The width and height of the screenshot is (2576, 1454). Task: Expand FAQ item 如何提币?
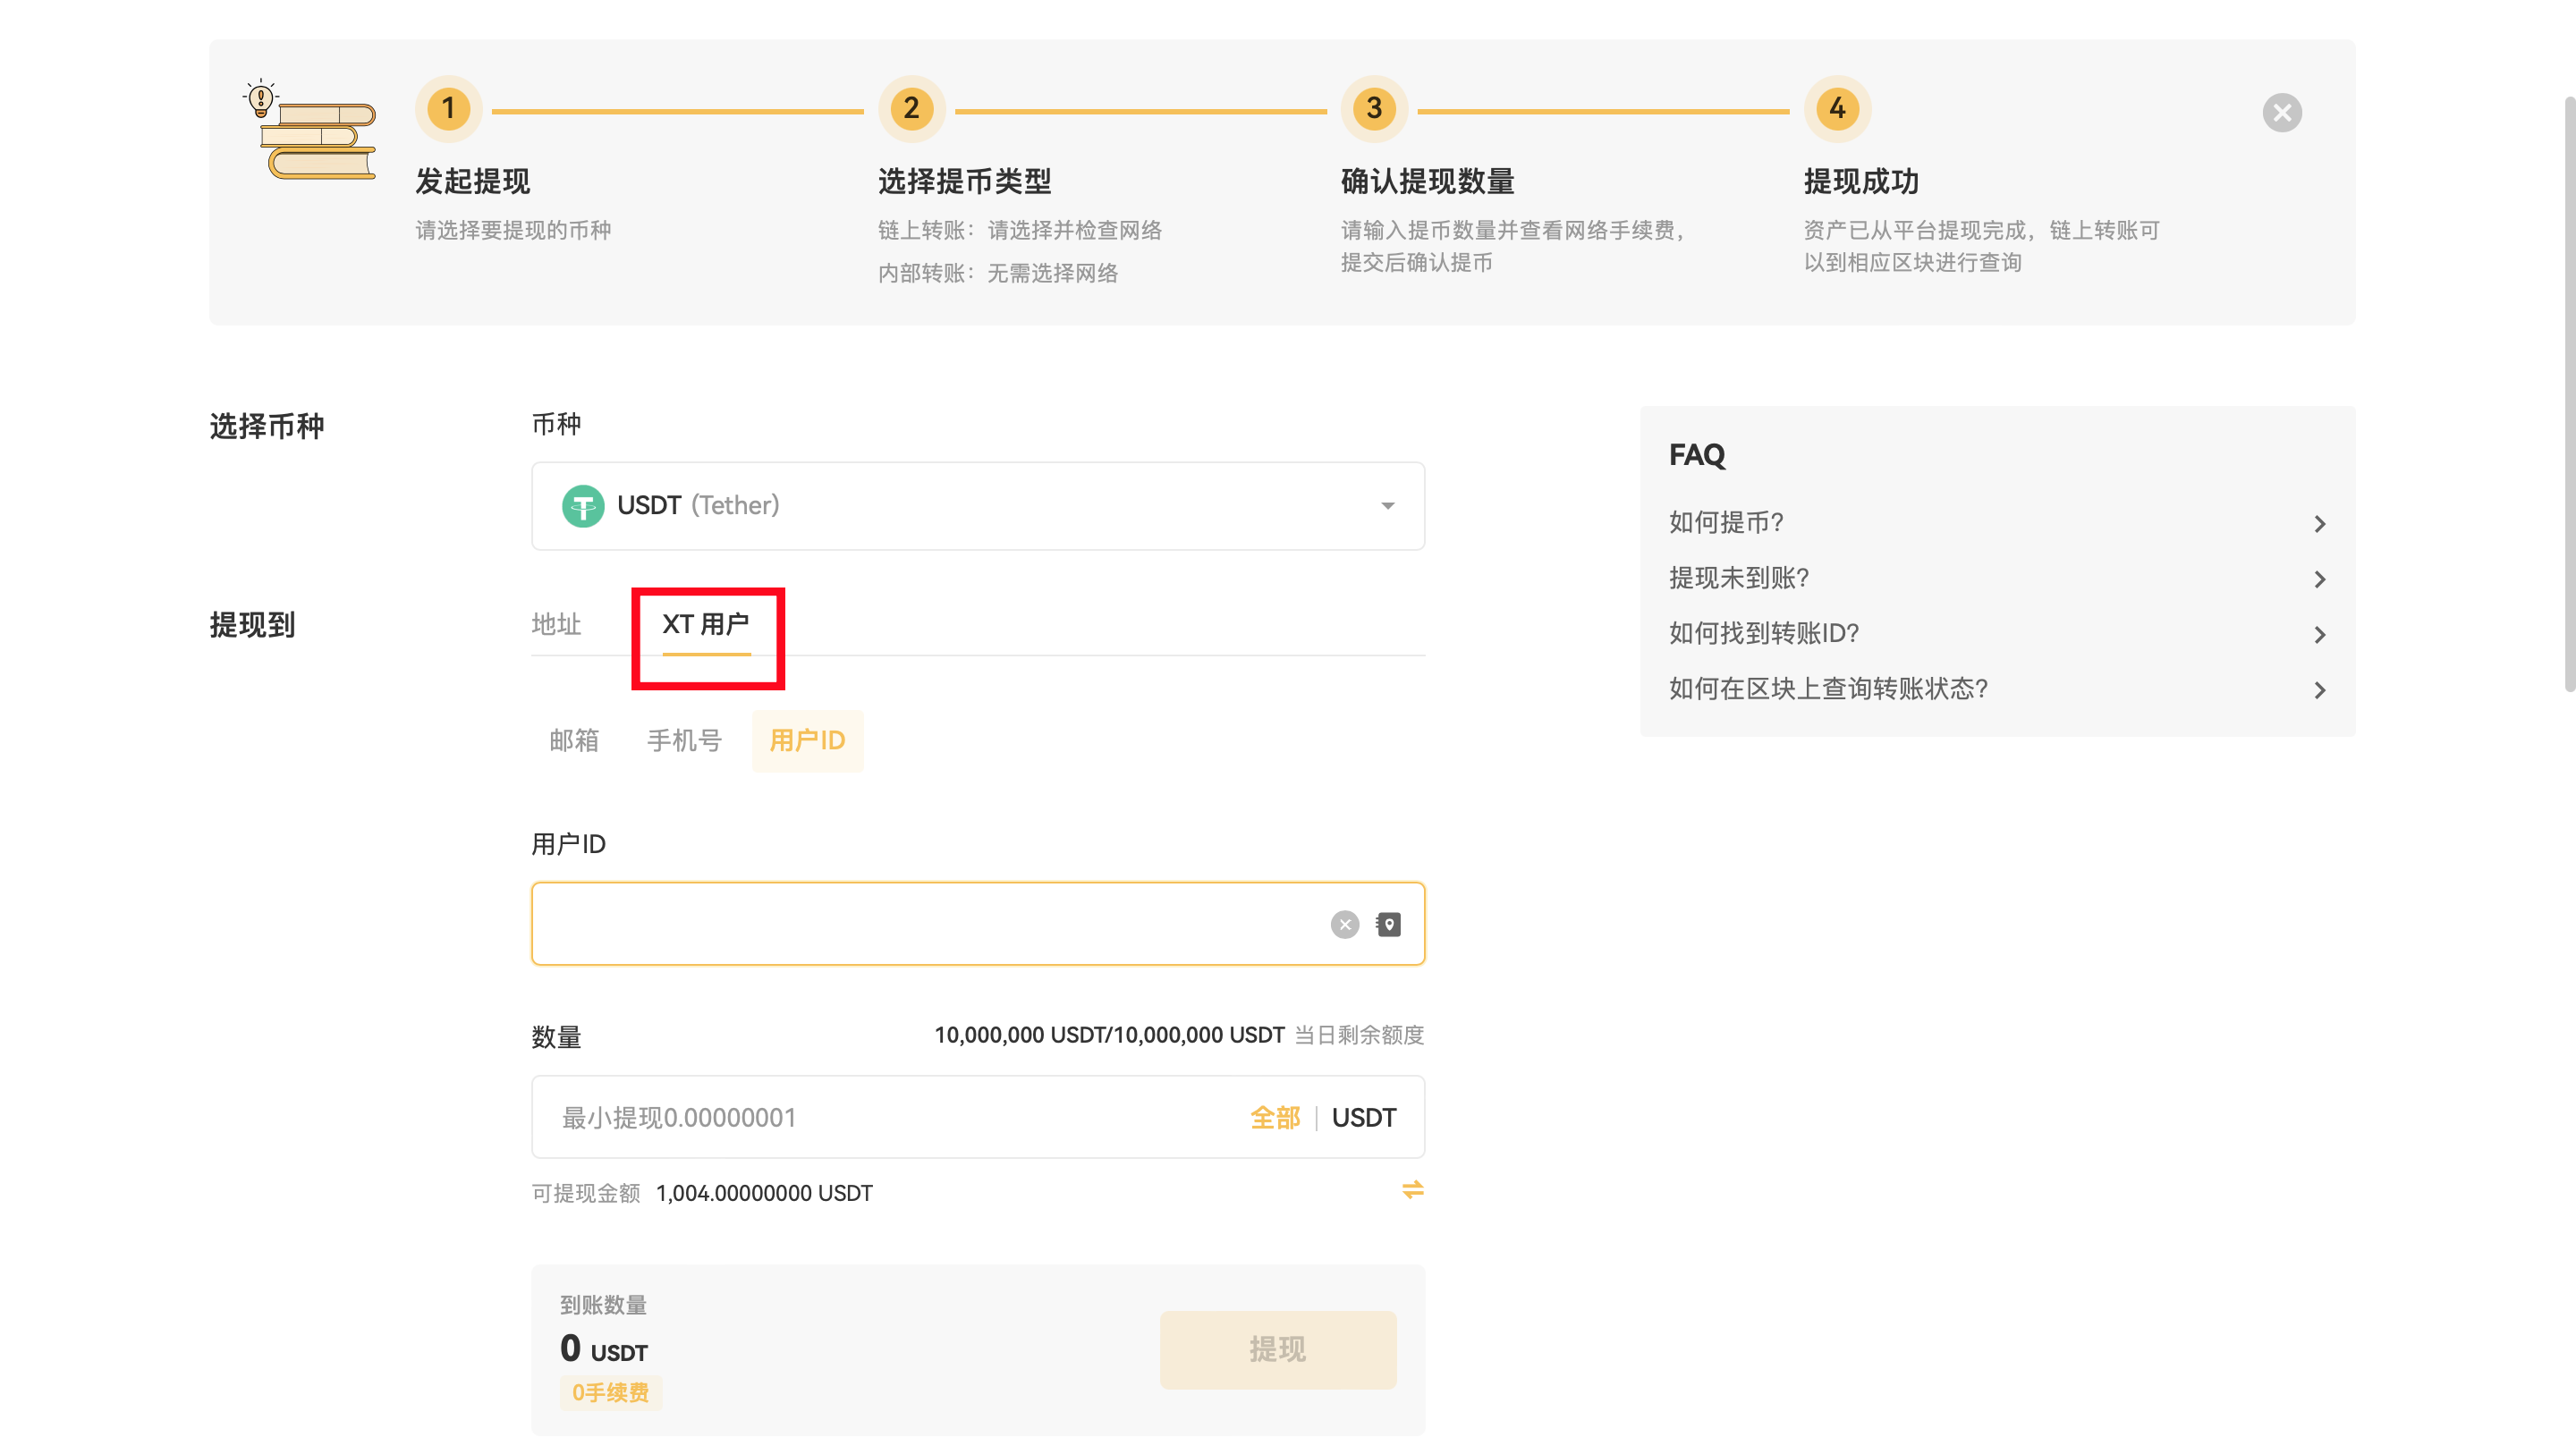pyautogui.click(x=1997, y=523)
